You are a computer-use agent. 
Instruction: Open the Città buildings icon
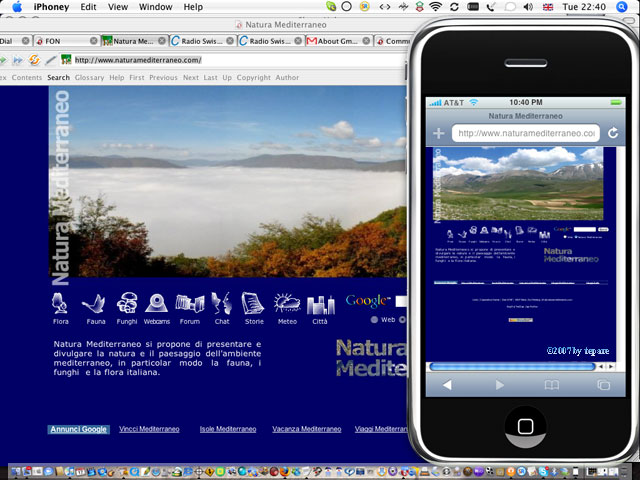point(320,305)
